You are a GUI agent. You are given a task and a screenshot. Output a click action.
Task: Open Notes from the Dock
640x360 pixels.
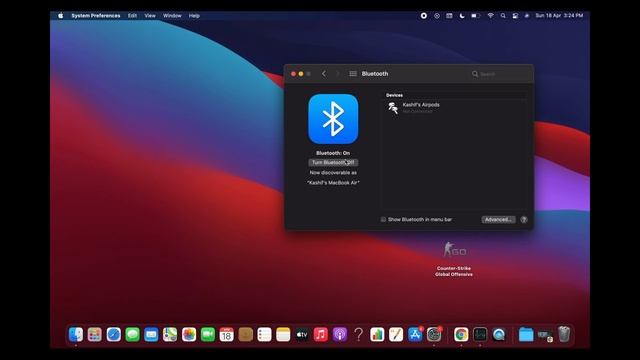click(283, 335)
